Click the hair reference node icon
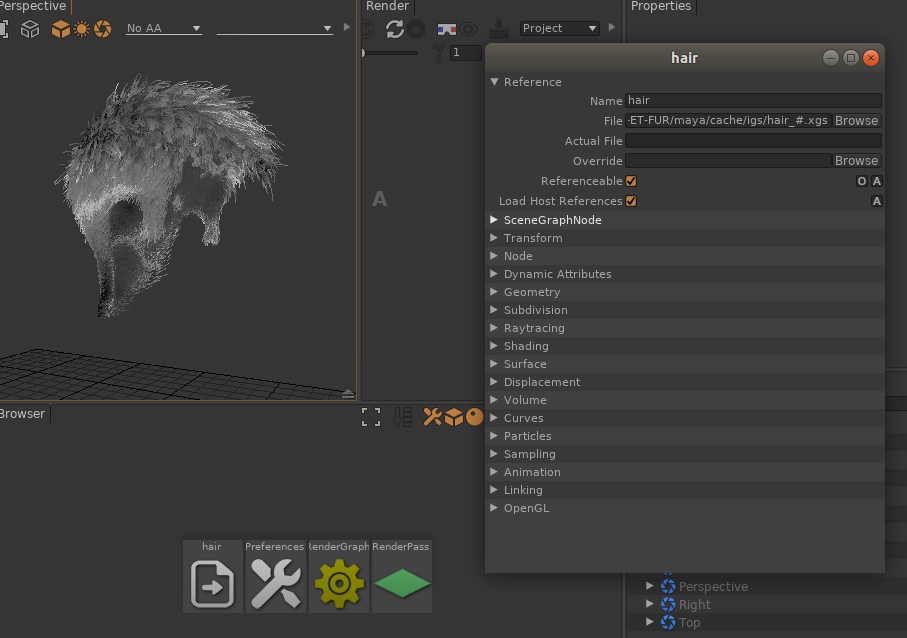This screenshot has height=638, width=907. [x=212, y=583]
